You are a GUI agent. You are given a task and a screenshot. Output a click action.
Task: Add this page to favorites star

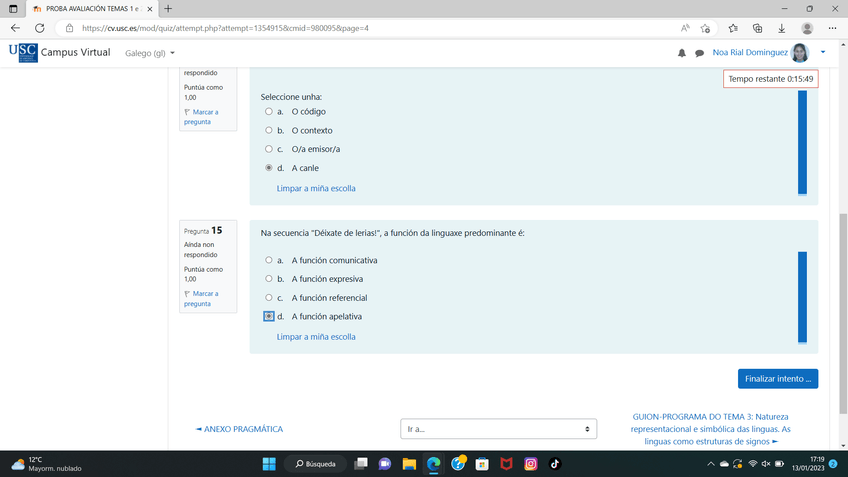pyautogui.click(x=705, y=28)
